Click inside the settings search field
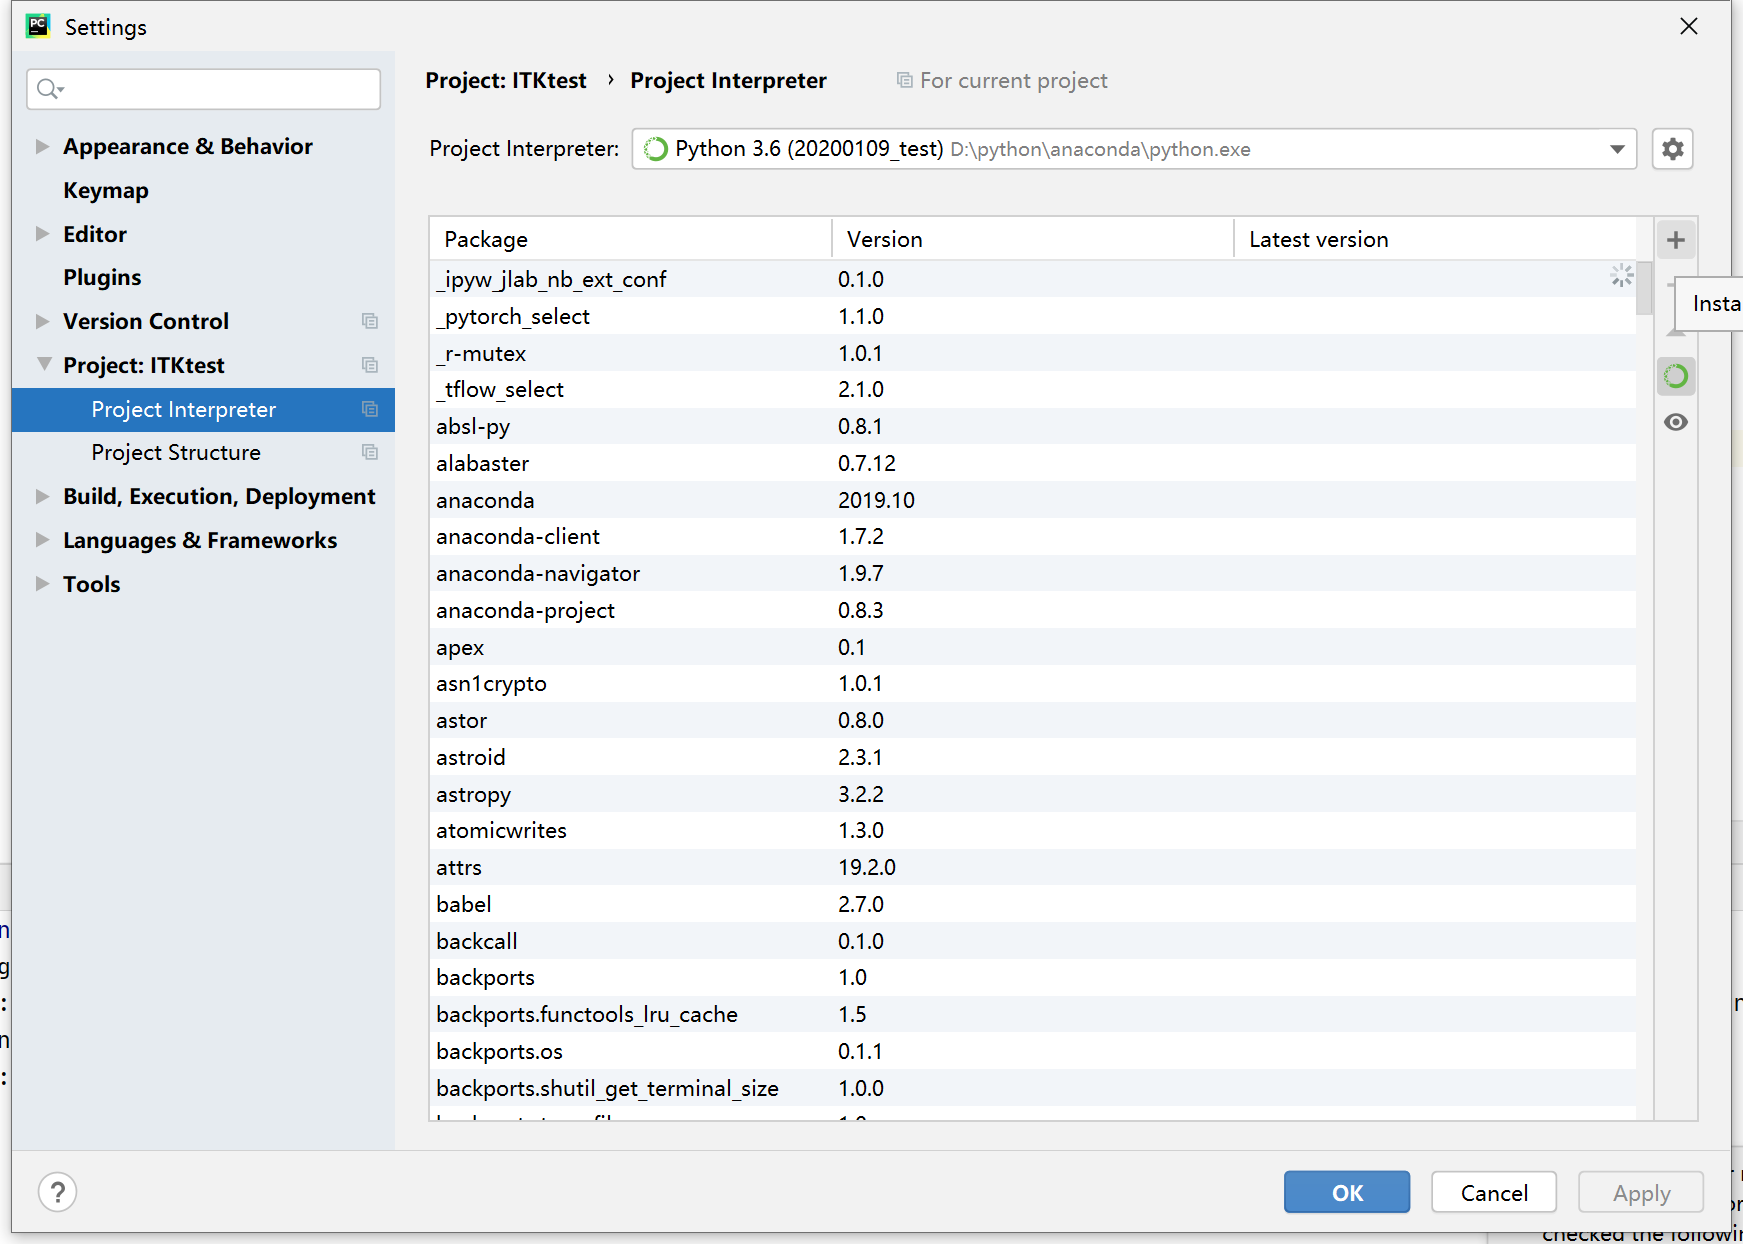Viewport: 1743px width, 1244px height. [x=204, y=89]
